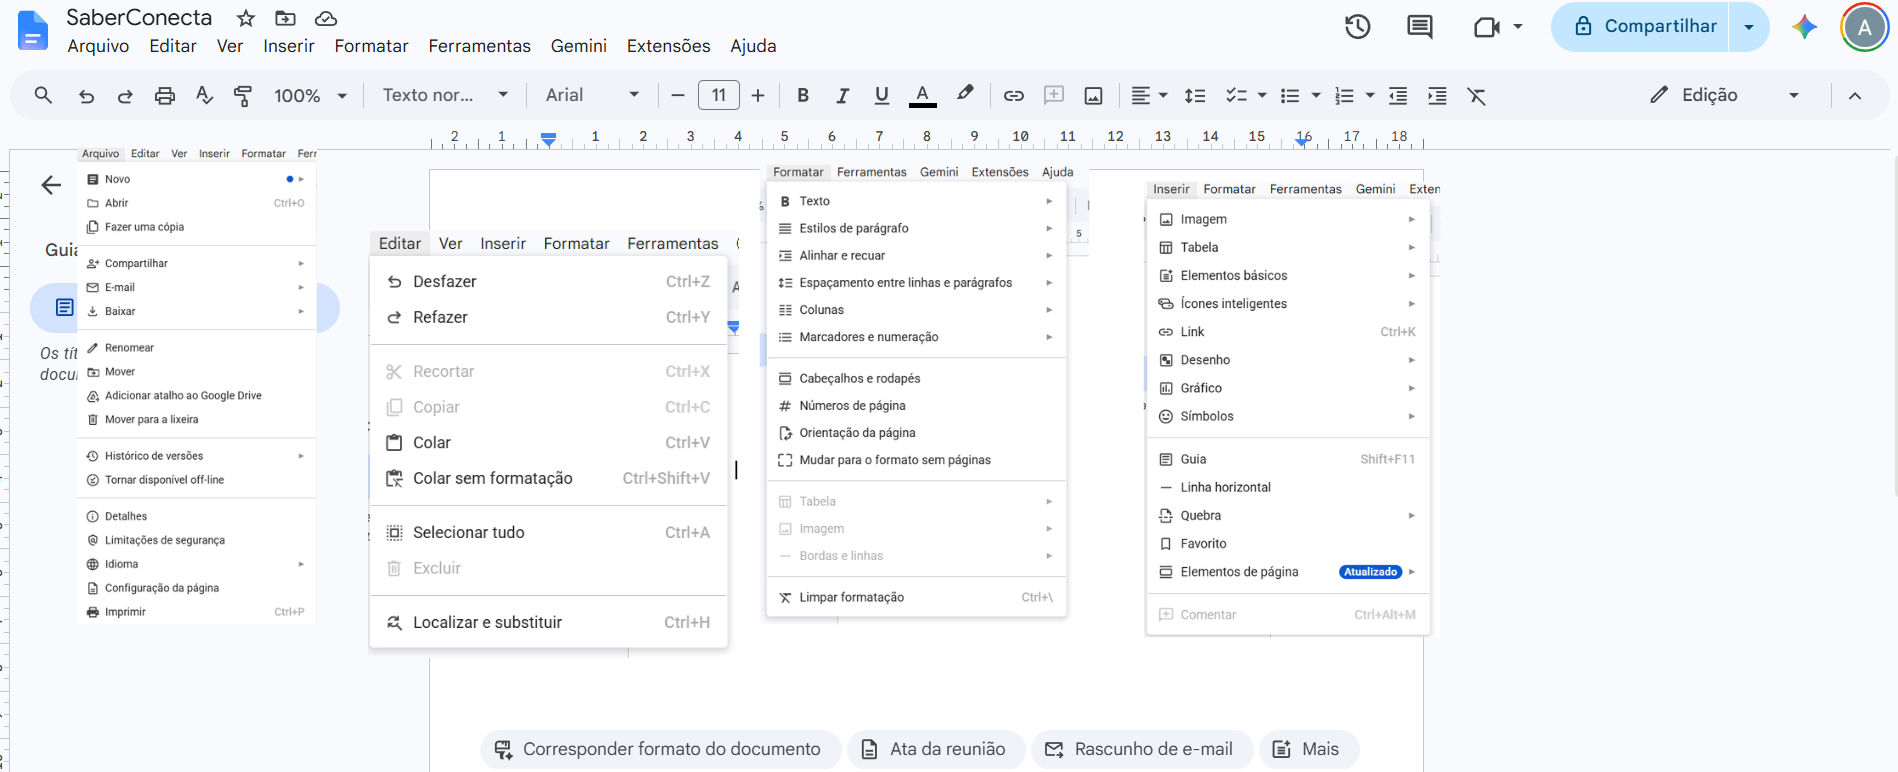Click the Gemini sparkle icon
Viewport: 1898px width, 772px height.
point(1804,27)
